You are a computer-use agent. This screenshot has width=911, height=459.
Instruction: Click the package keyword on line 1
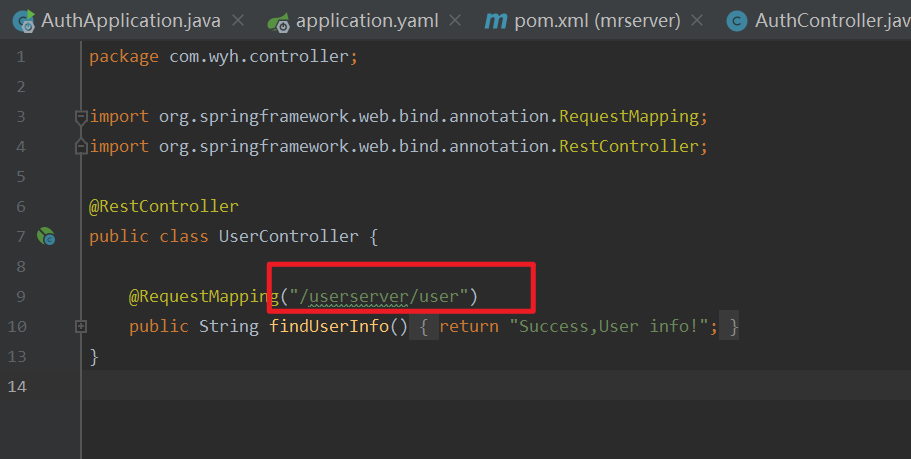tap(124, 57)
